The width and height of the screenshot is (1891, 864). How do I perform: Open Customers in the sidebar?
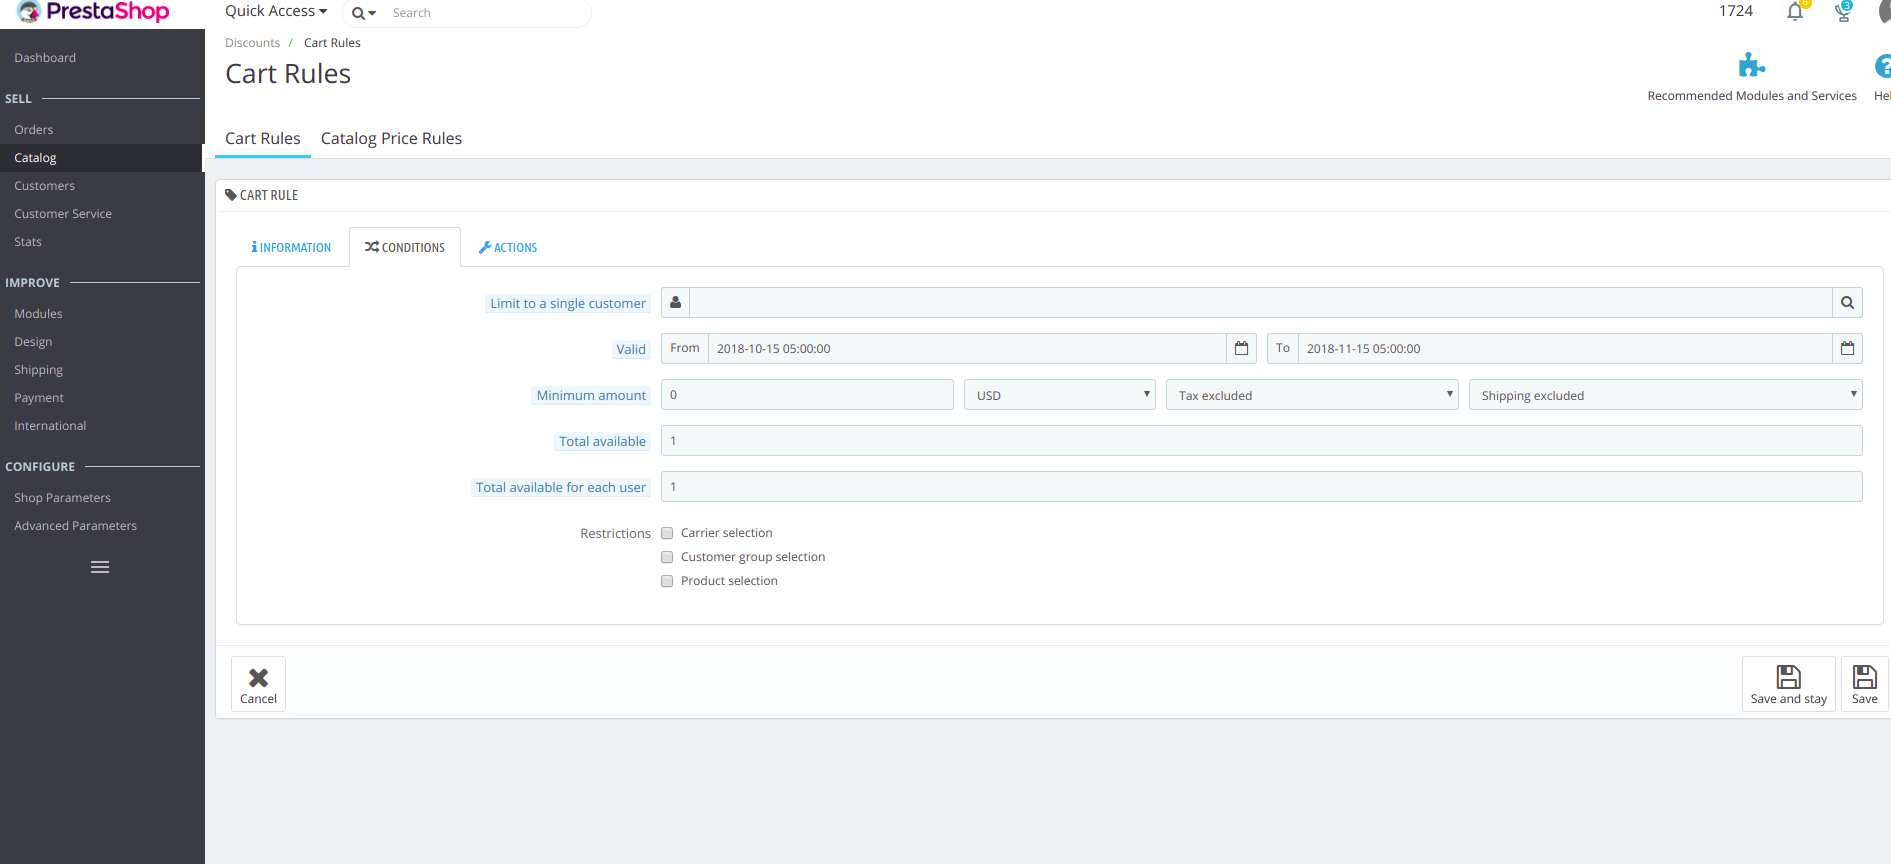(x=45, y=186)
